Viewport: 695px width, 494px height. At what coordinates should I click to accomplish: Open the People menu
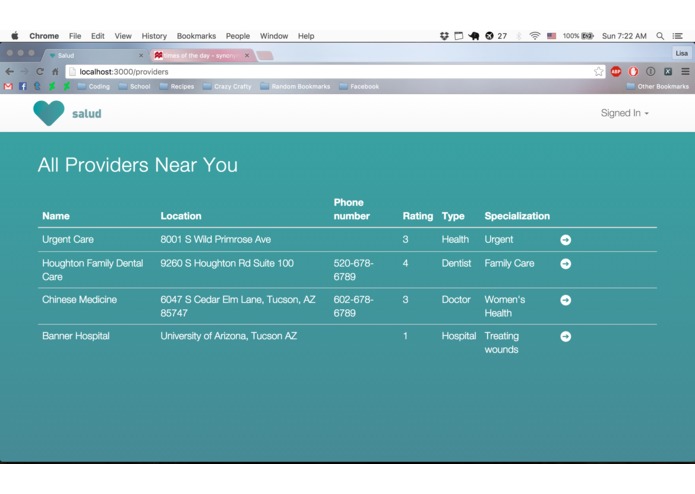[238, 36]
